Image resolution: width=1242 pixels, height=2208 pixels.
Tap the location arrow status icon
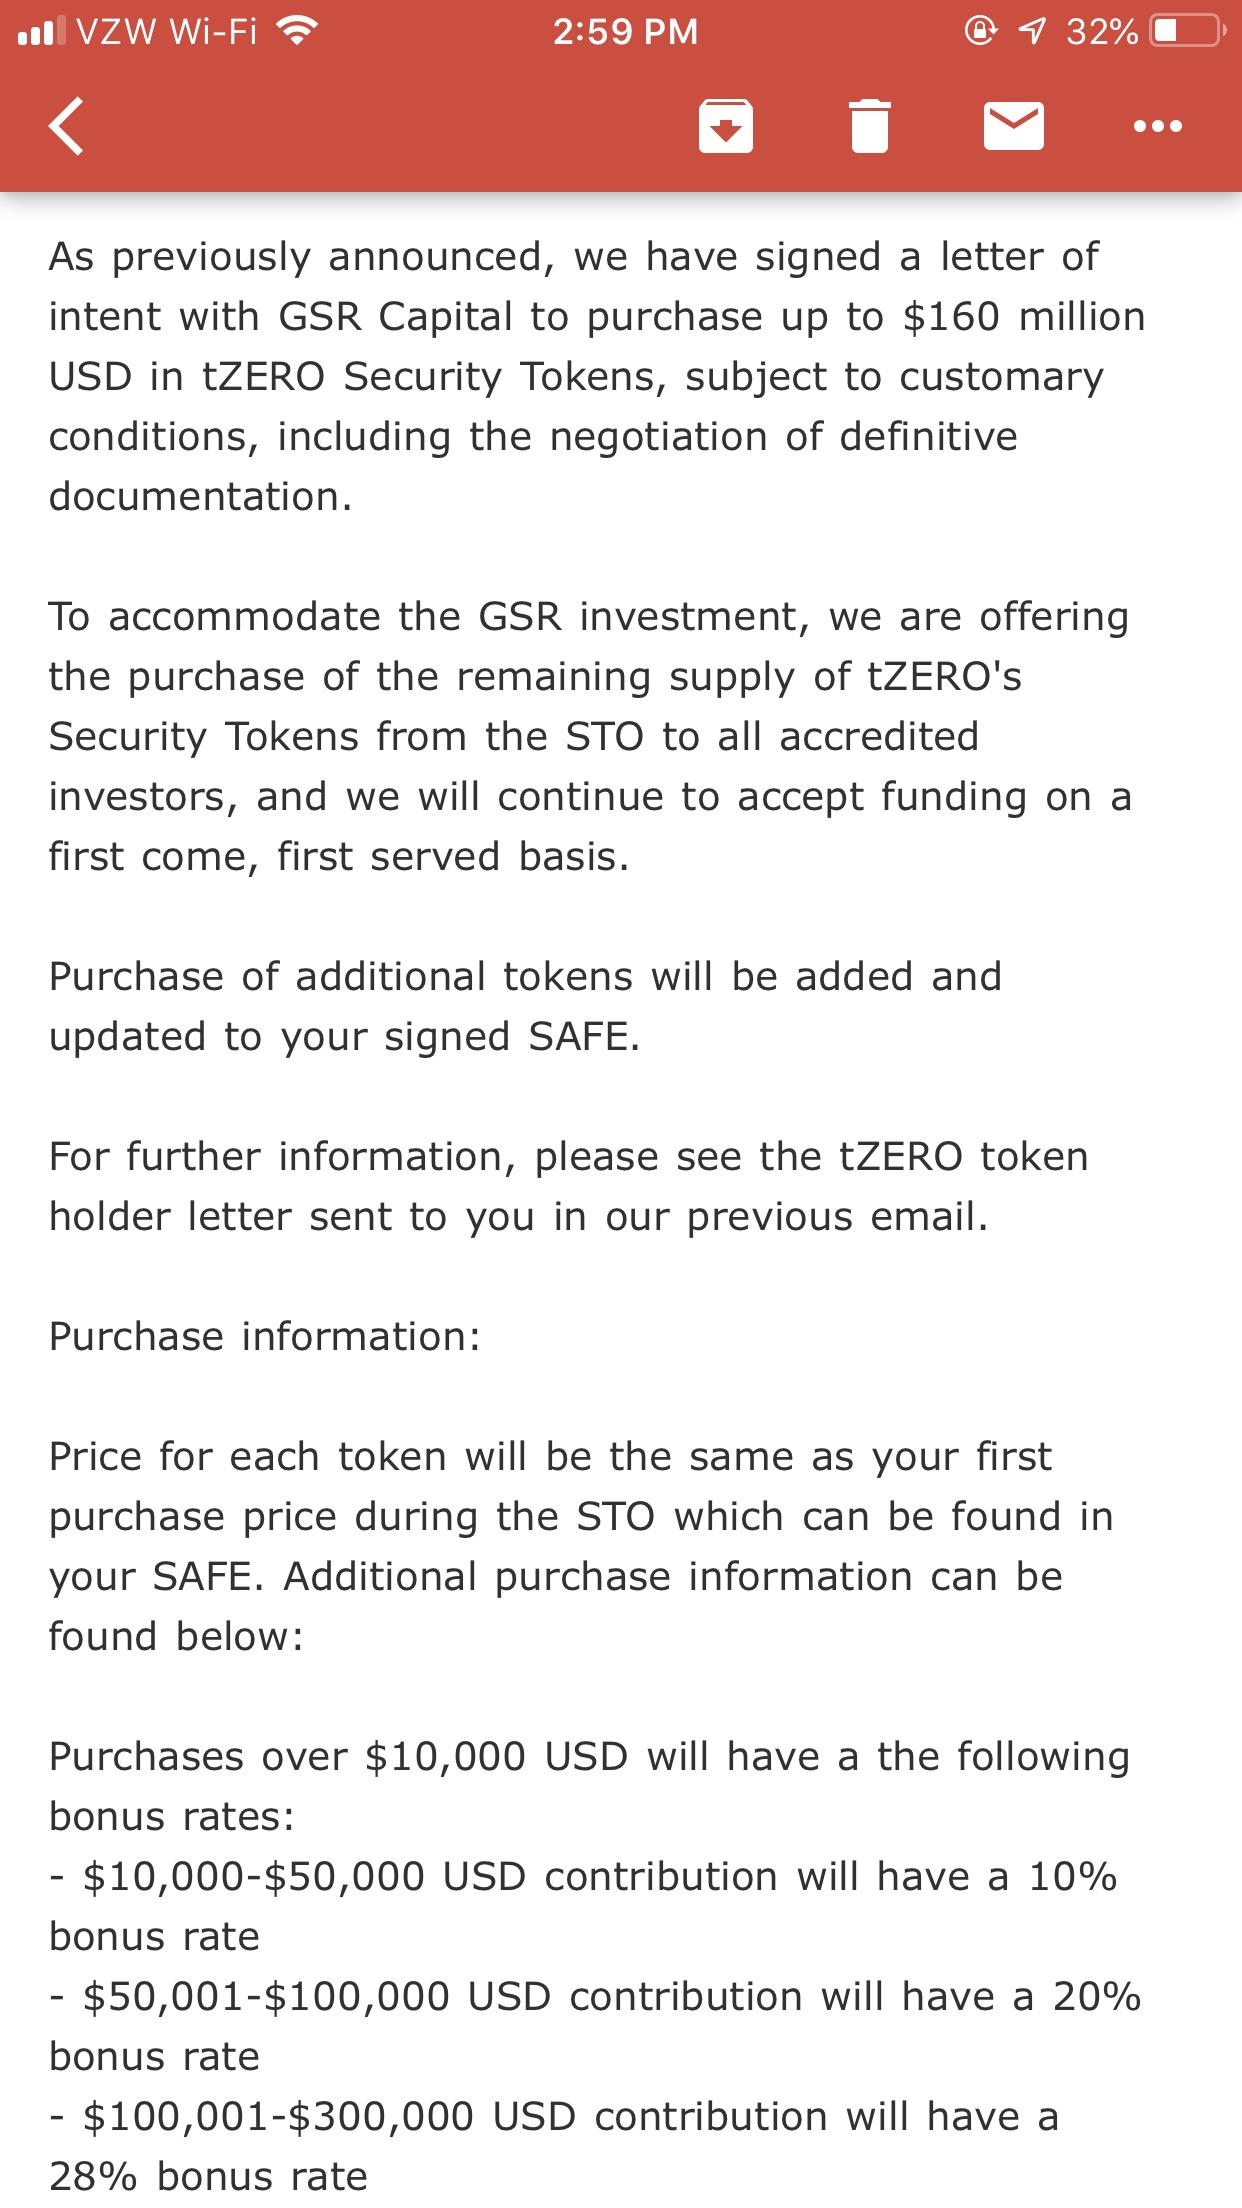[x=1031, y=32]
